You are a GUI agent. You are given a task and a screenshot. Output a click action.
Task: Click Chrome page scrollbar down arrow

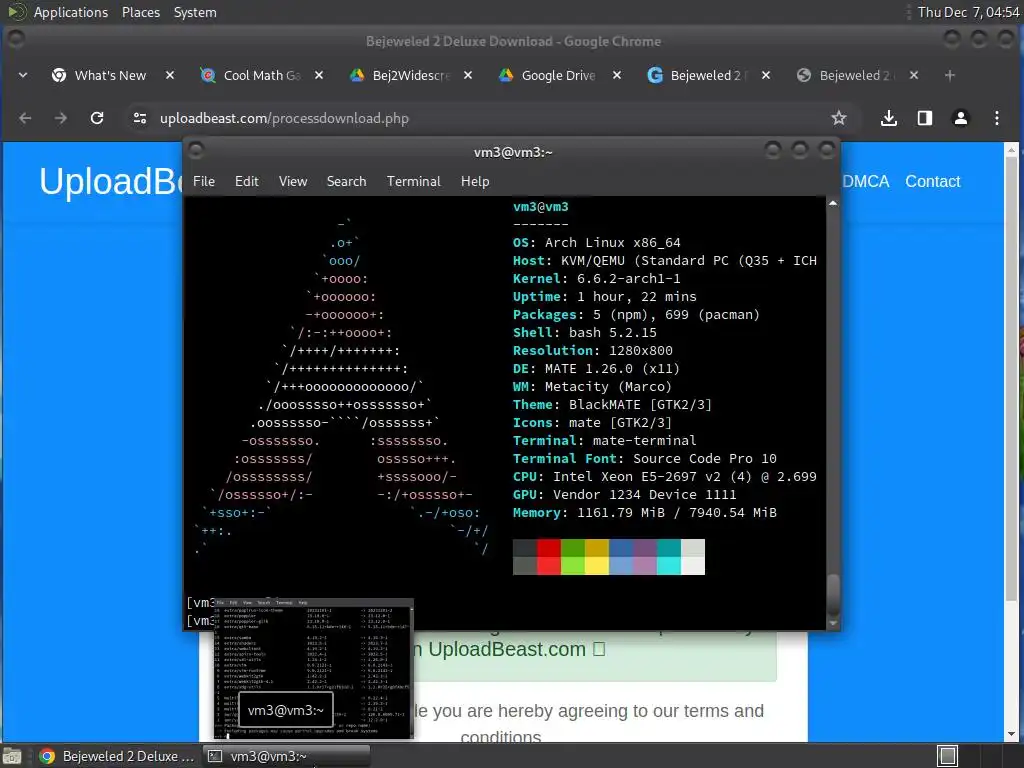click(x=1012, y=735)
